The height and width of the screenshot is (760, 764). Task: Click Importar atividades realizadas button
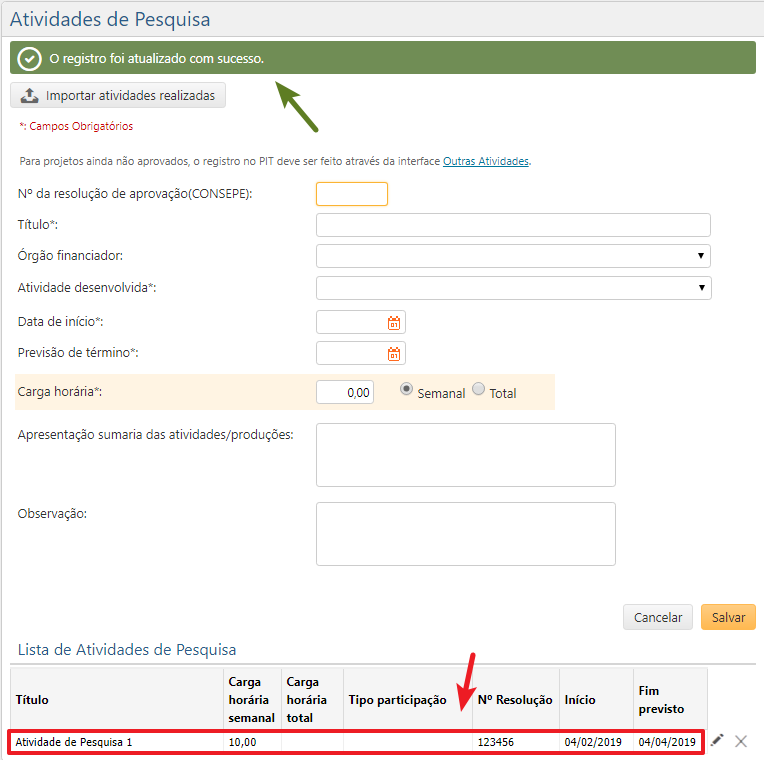118,95
